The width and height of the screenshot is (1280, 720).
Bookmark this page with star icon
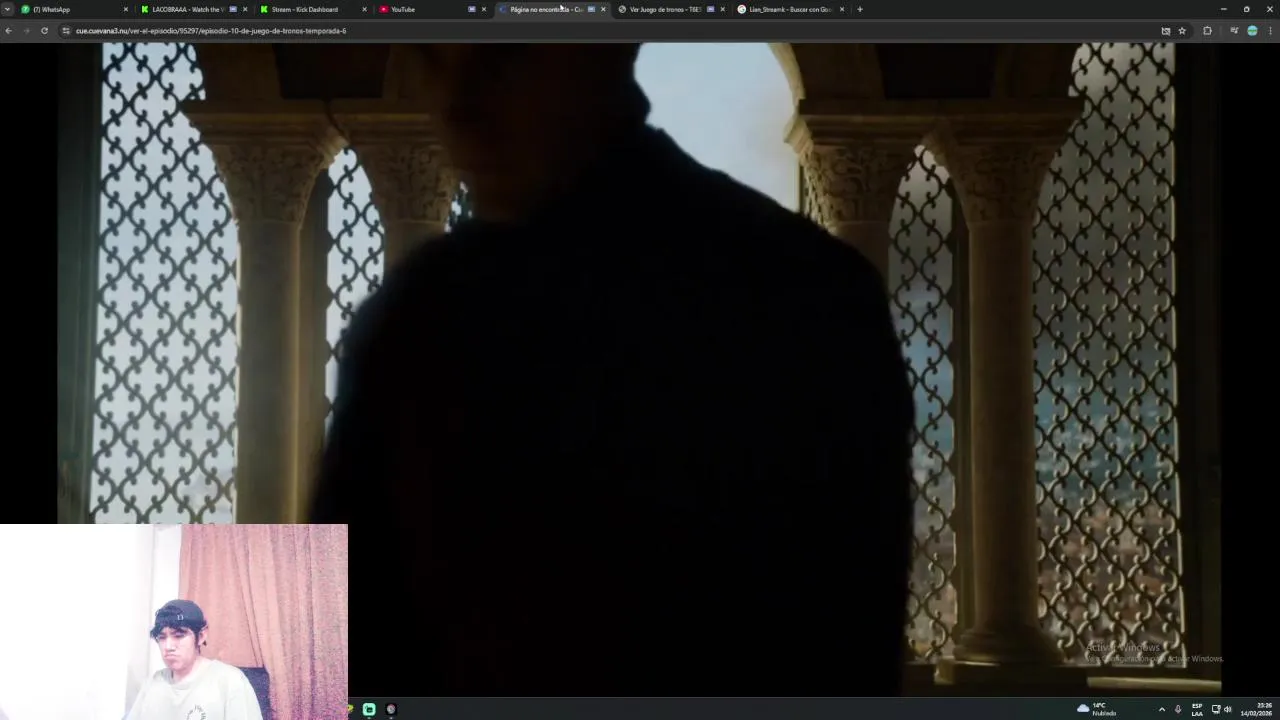click(1182, 31)
